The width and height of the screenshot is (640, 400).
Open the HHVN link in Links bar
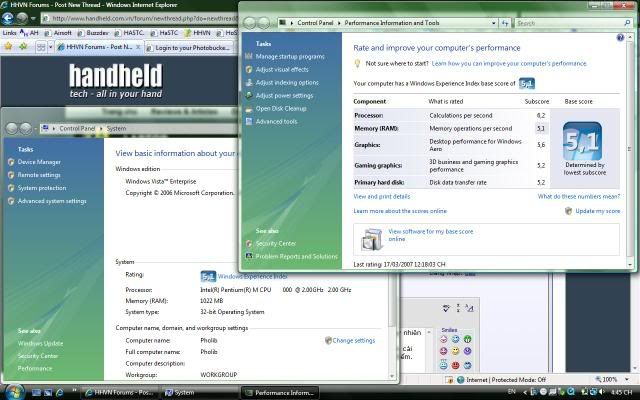point(197,33)
